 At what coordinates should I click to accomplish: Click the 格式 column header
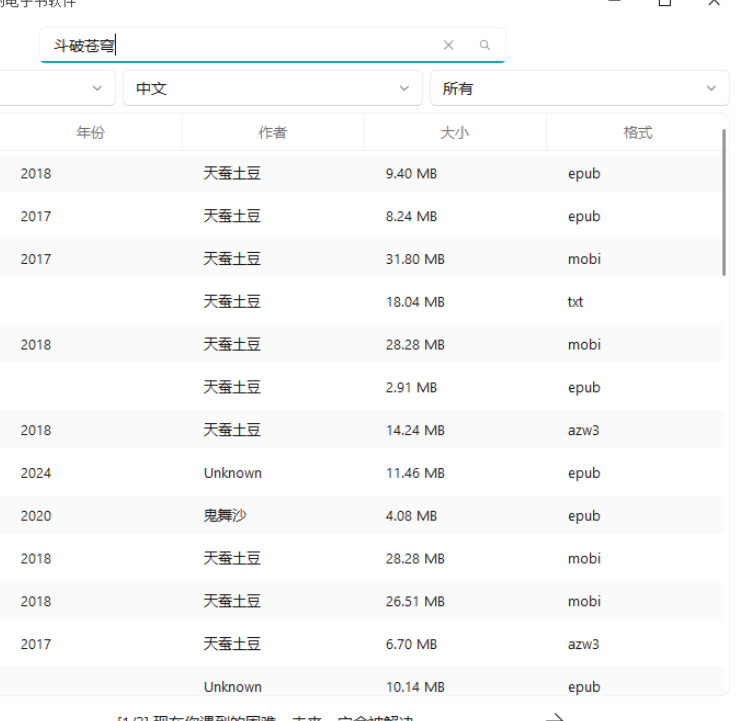pyautogui.click(x=637, y=132)
